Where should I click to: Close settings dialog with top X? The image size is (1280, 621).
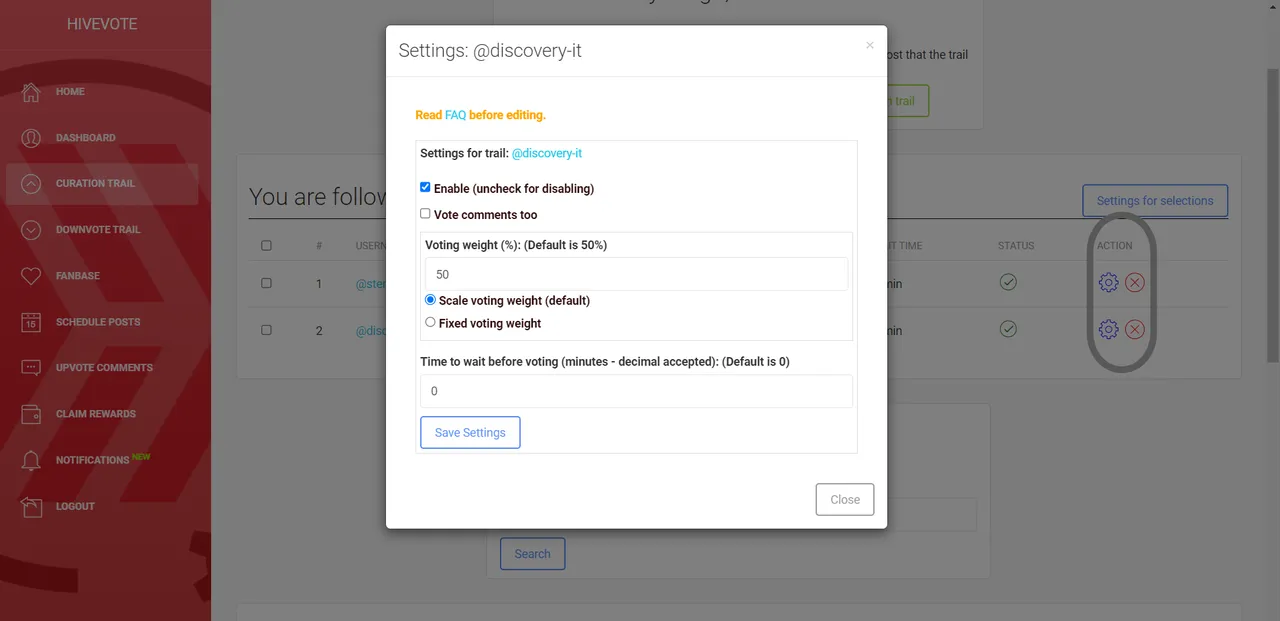coord(869,45)
